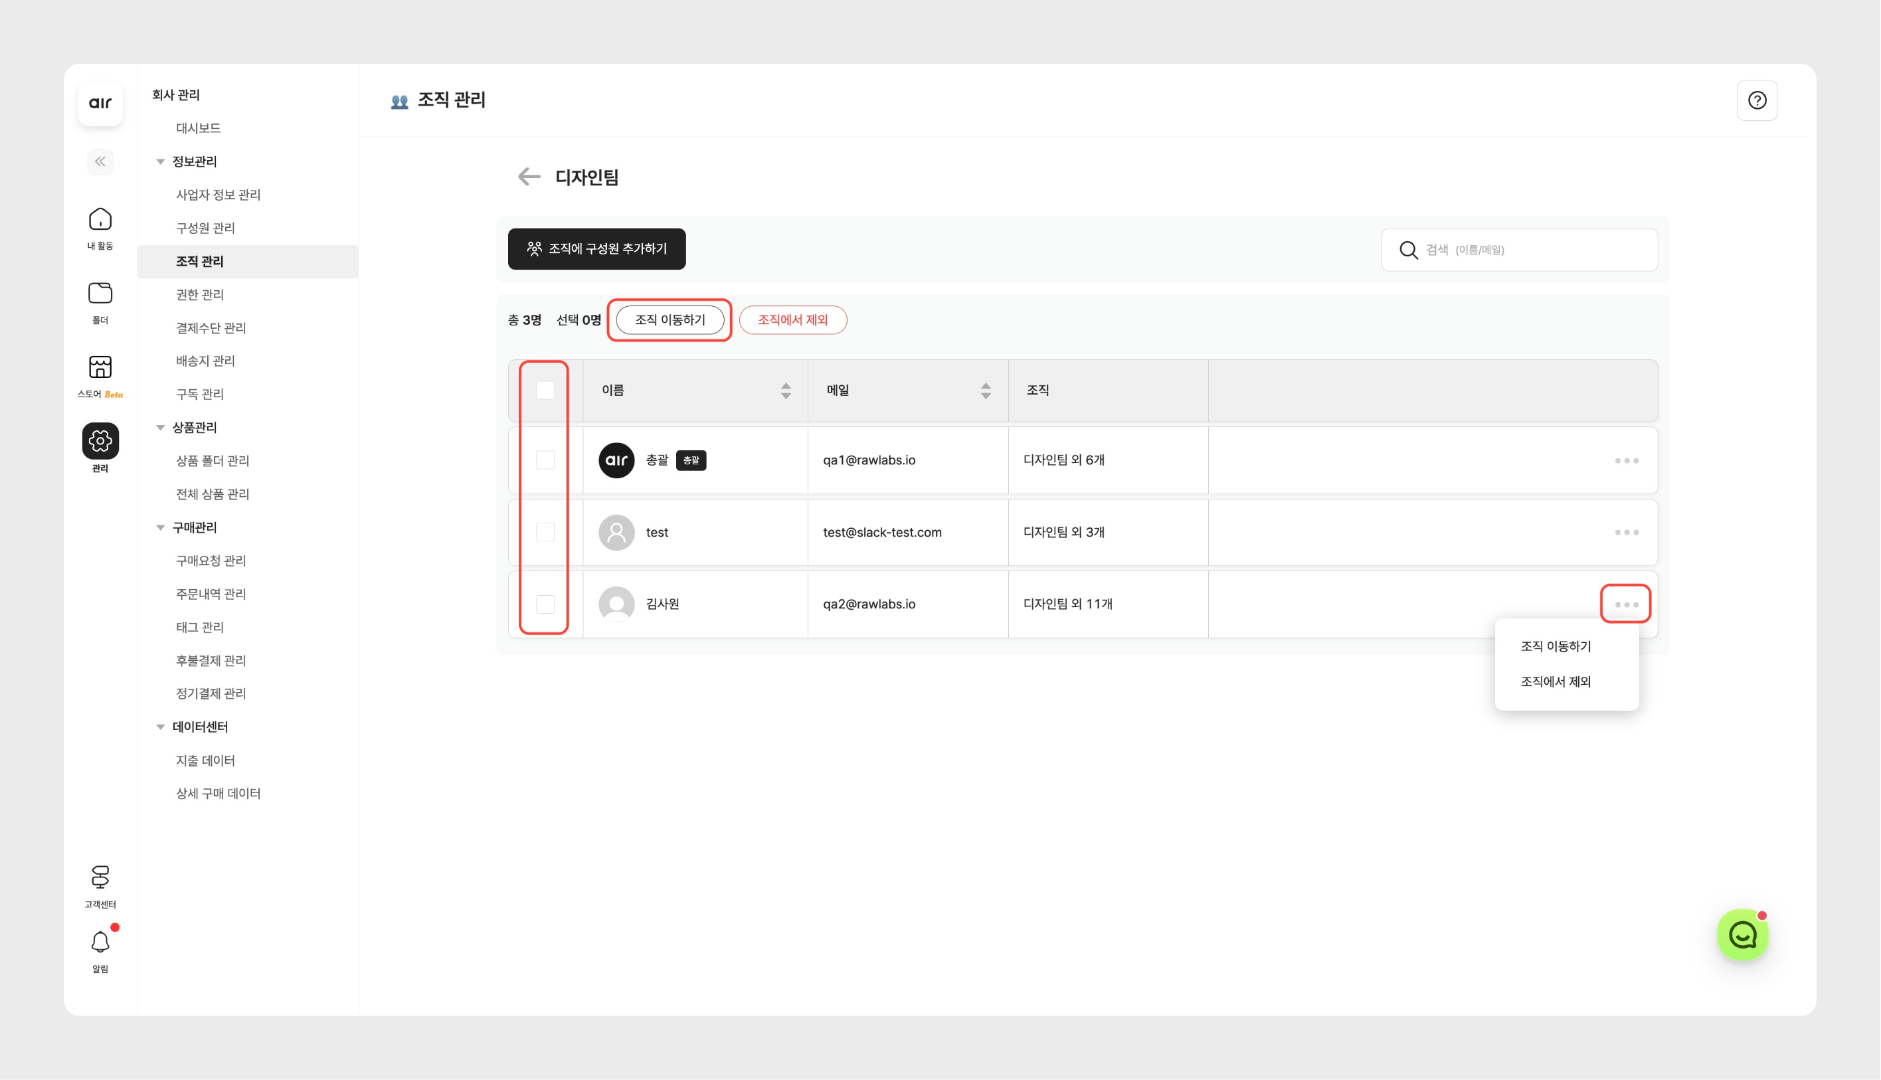Open the notifications bell icon

pyautogui.click(x=100, y=943)
